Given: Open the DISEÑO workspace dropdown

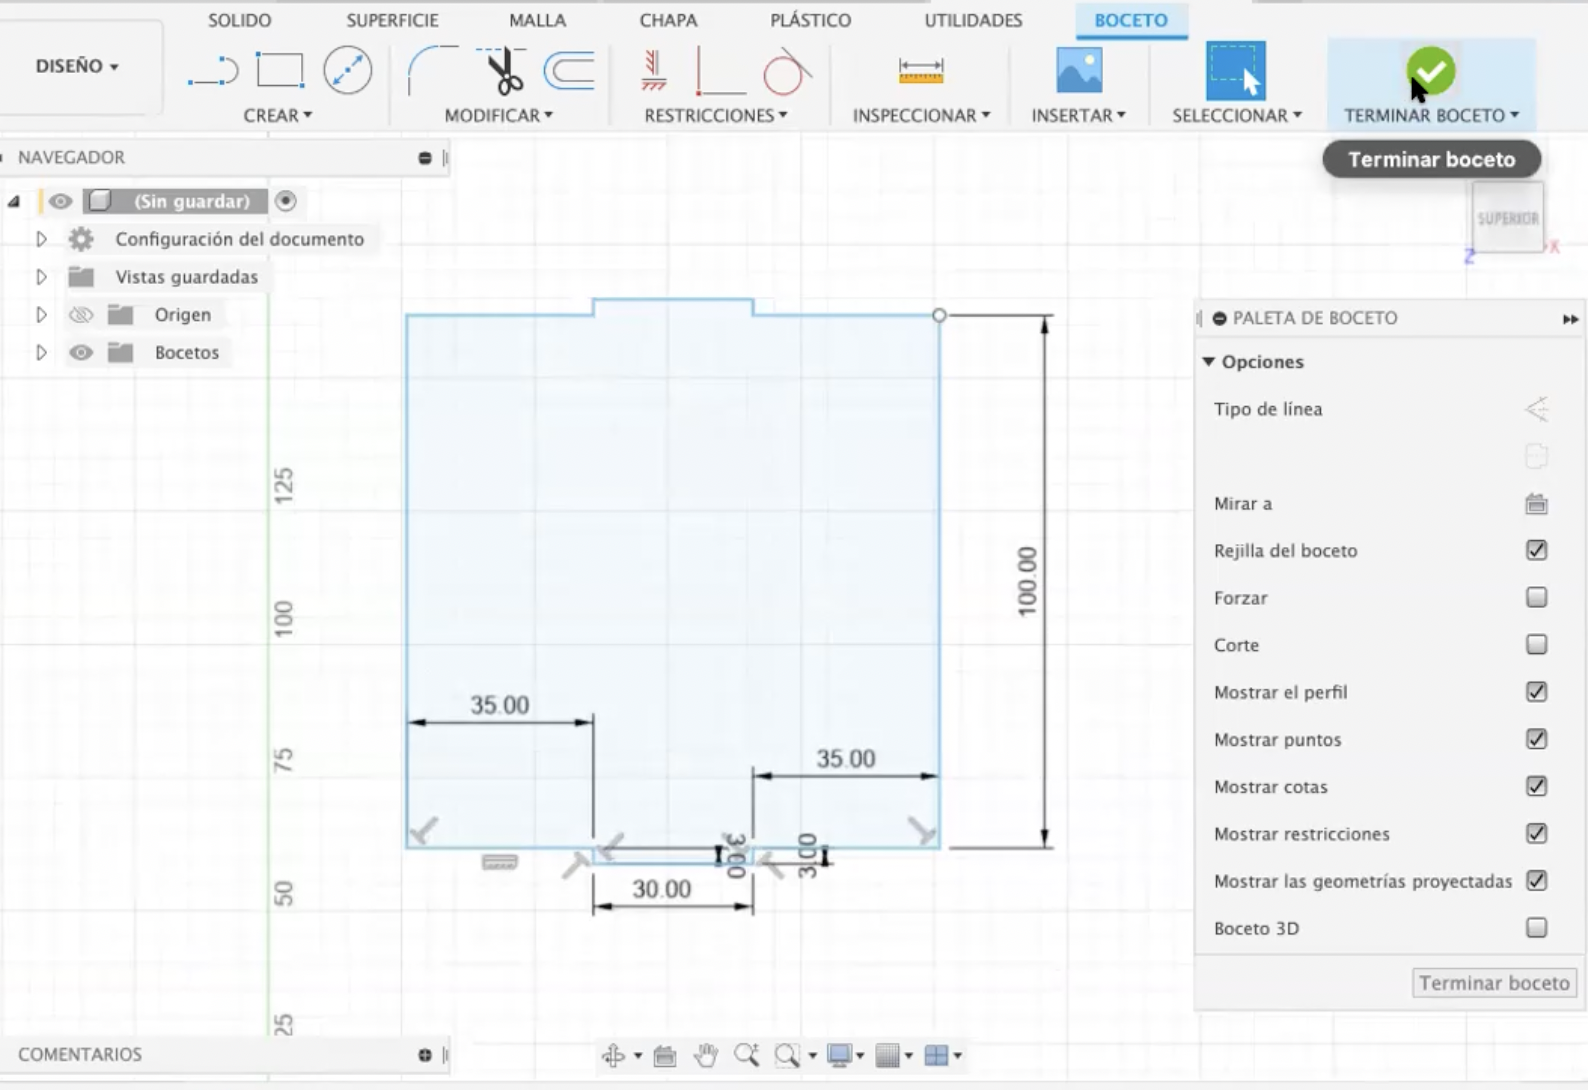Looking at the screenshot, I should pos(77,66).
